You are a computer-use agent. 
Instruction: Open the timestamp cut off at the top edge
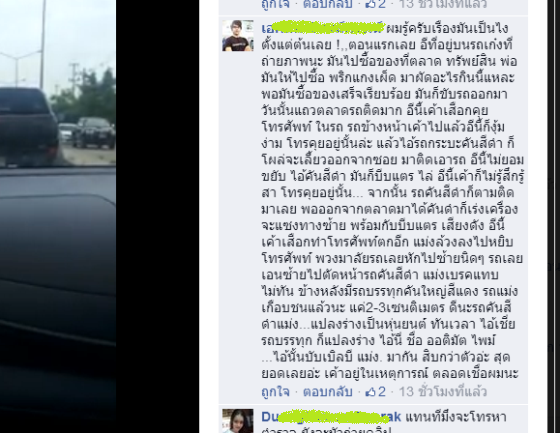coord(442,4)
